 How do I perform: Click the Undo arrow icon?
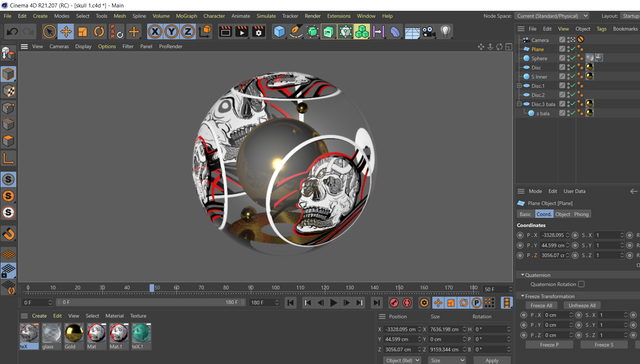click(12, 31)
